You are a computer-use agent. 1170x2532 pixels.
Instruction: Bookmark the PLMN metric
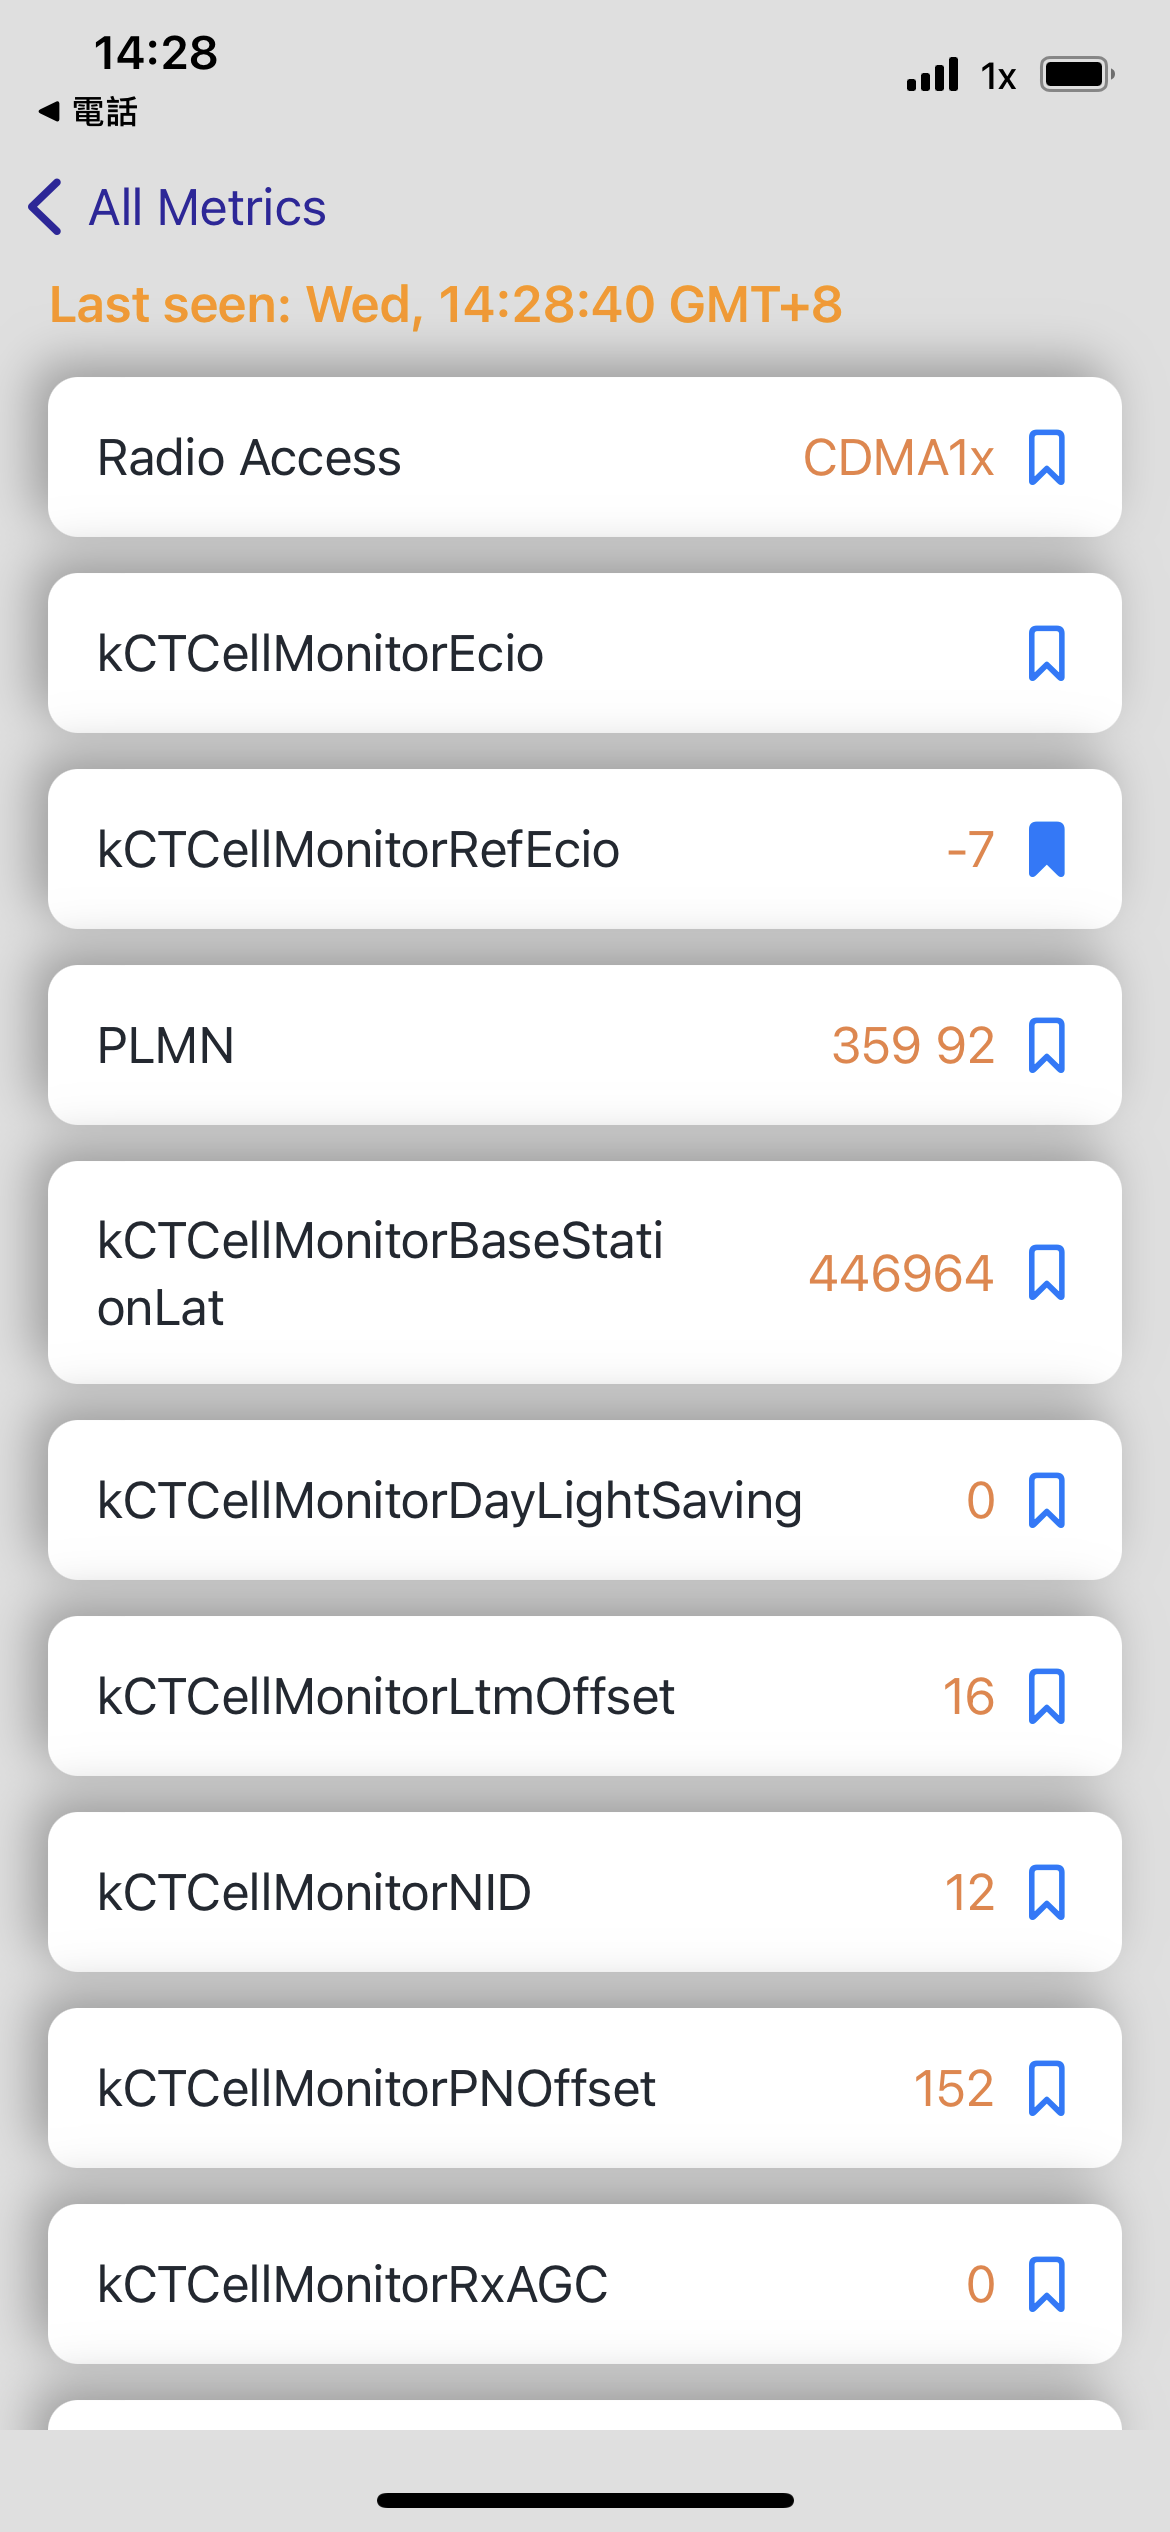click(1046, 1046)
